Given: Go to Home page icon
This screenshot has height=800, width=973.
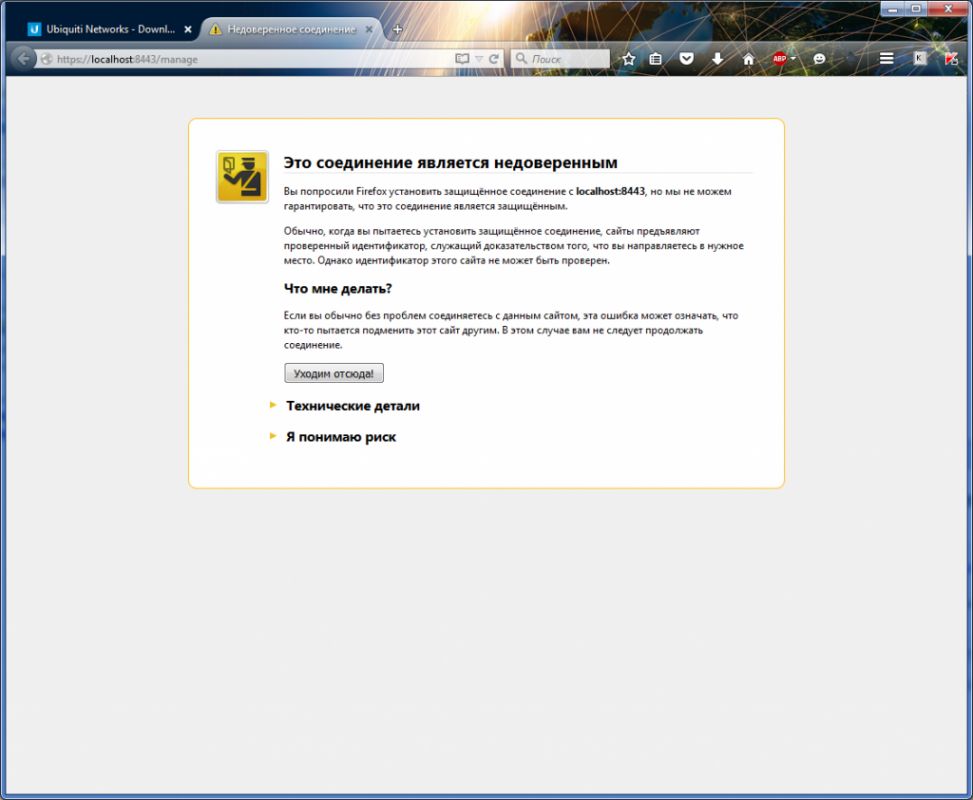Looking at the screenshot, I should [748, 59].
